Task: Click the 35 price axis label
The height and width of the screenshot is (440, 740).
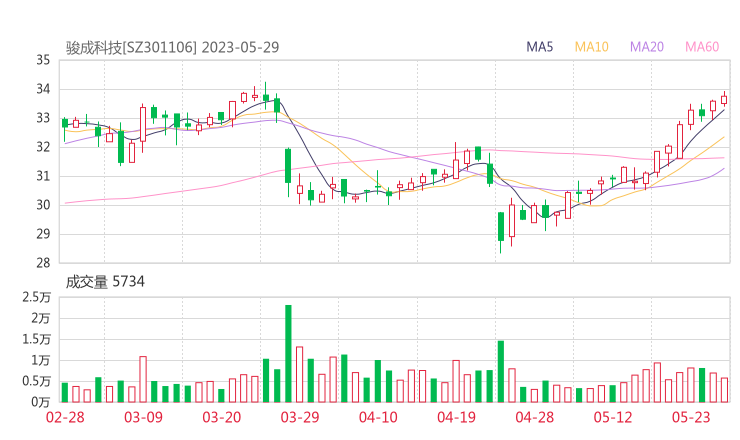Action: click(x=43, y=60)
